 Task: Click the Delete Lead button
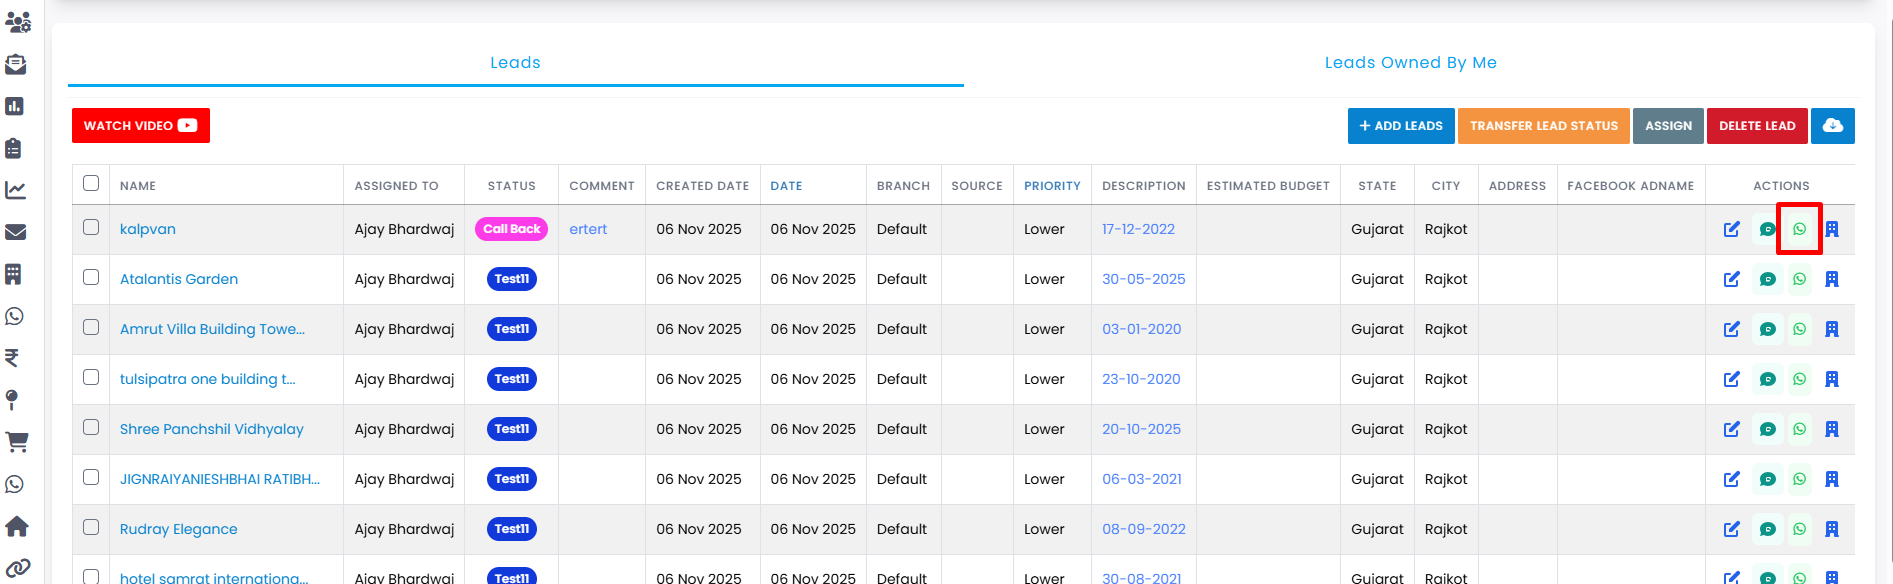tap(1756, 126)
